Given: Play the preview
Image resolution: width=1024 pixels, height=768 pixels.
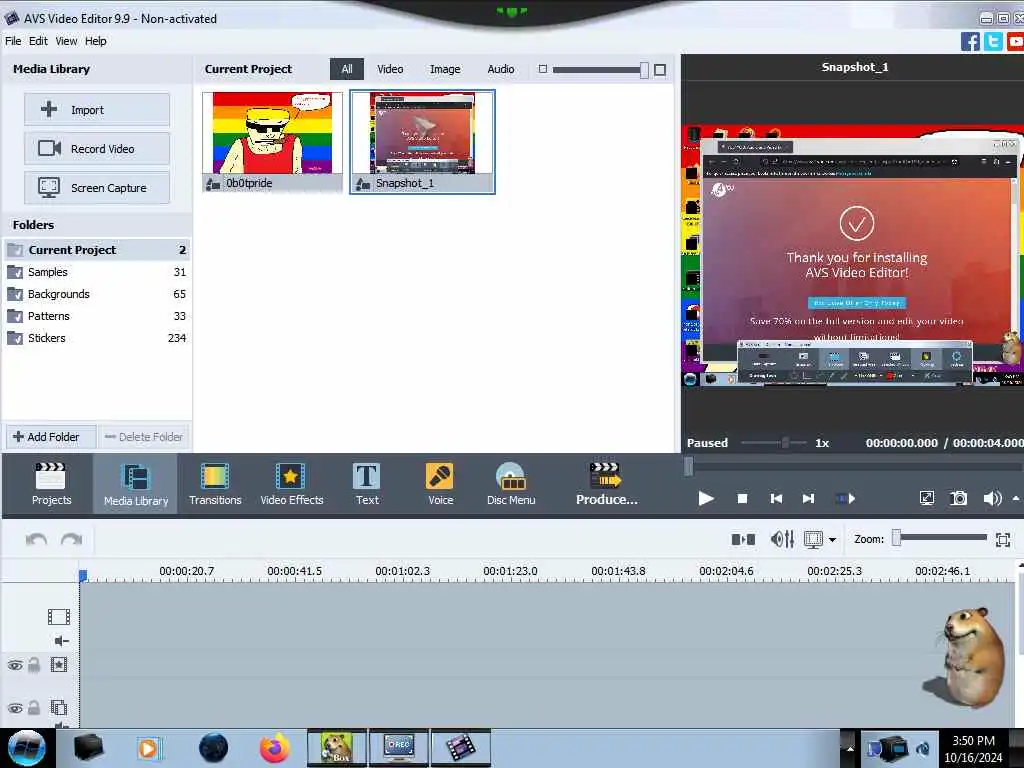Looking at the screenshot, I should (x=705, y=499).
